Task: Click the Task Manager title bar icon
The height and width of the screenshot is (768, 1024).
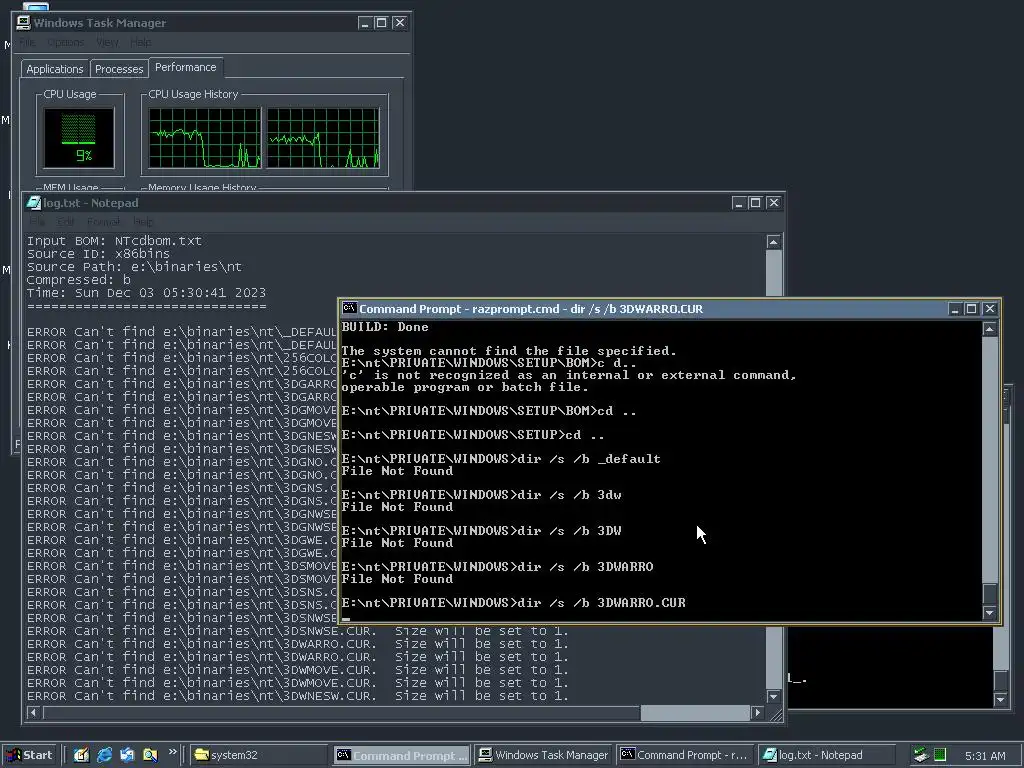Action: point(24,23)
